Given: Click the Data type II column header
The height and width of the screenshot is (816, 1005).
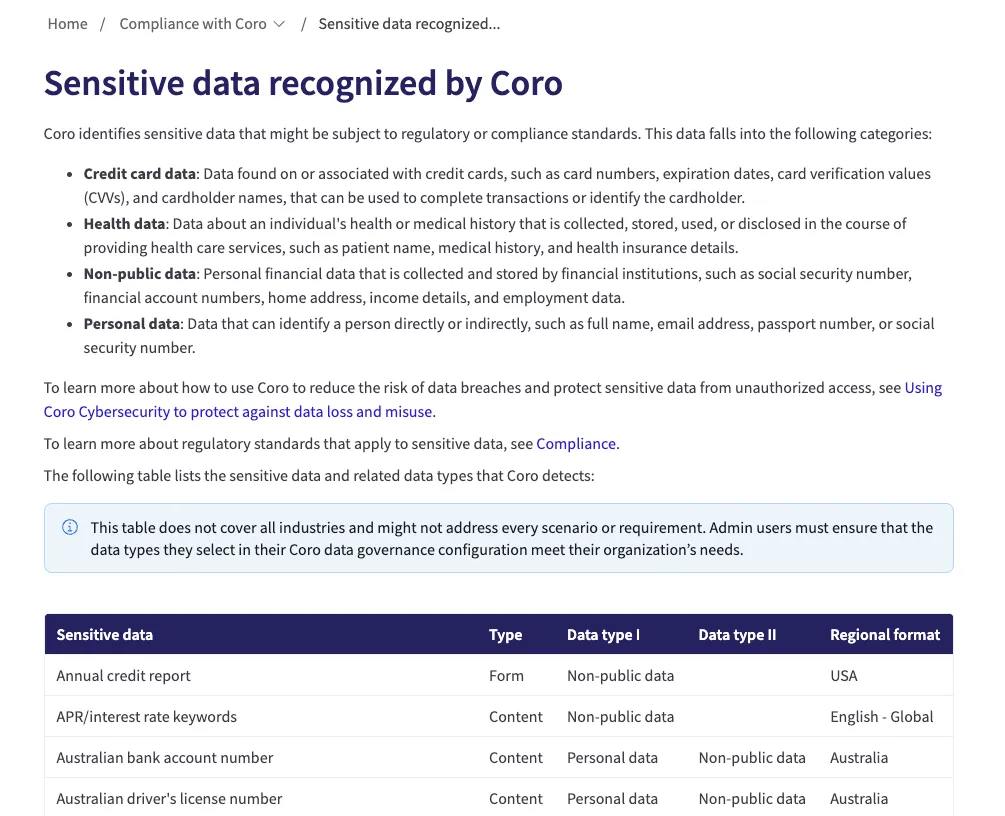Looking at the screenshot, I should point(737,635).
